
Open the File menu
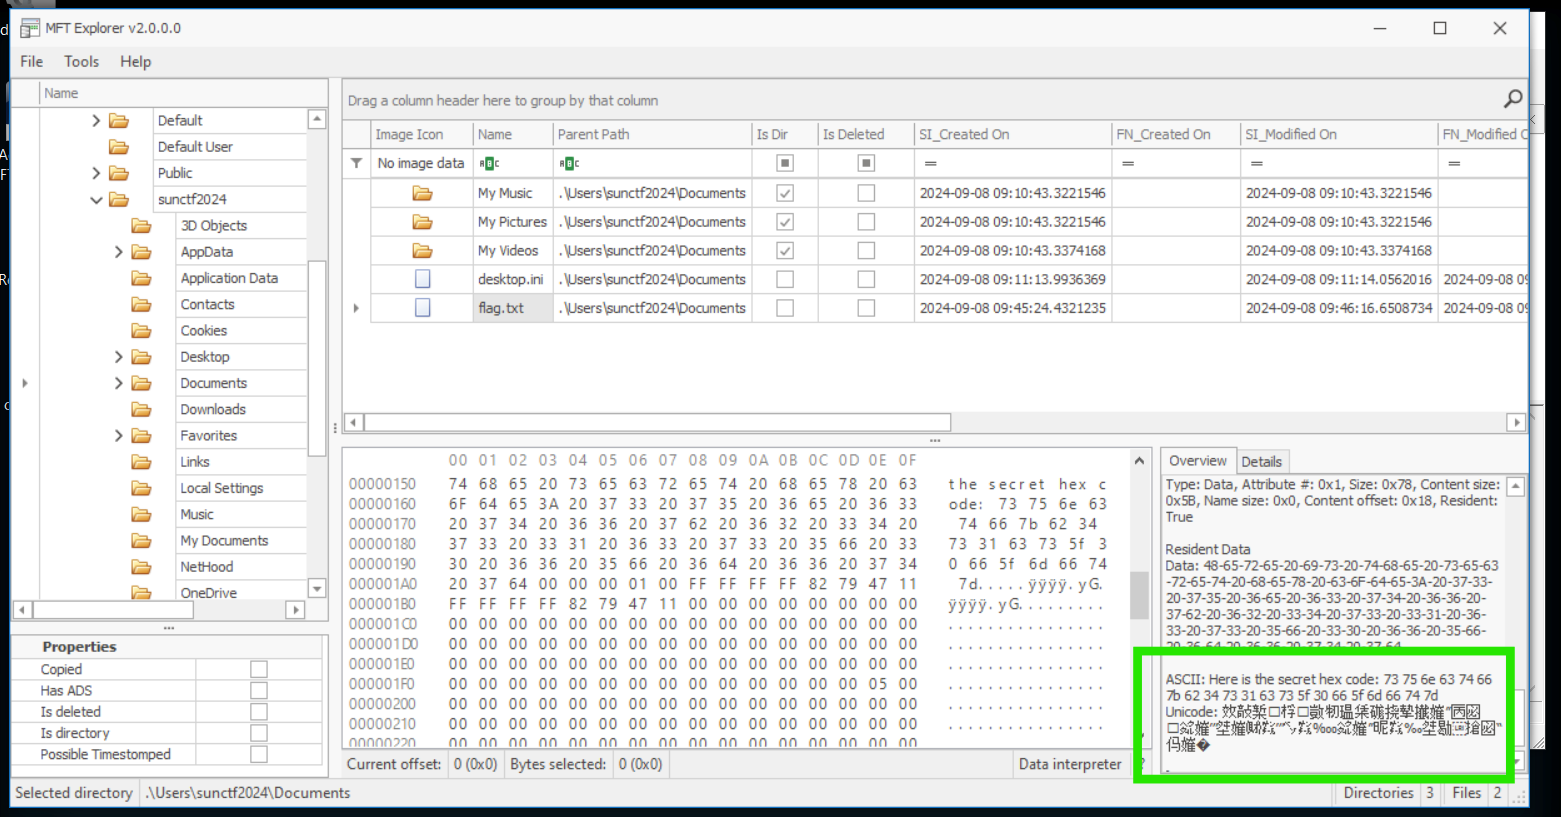31,61
